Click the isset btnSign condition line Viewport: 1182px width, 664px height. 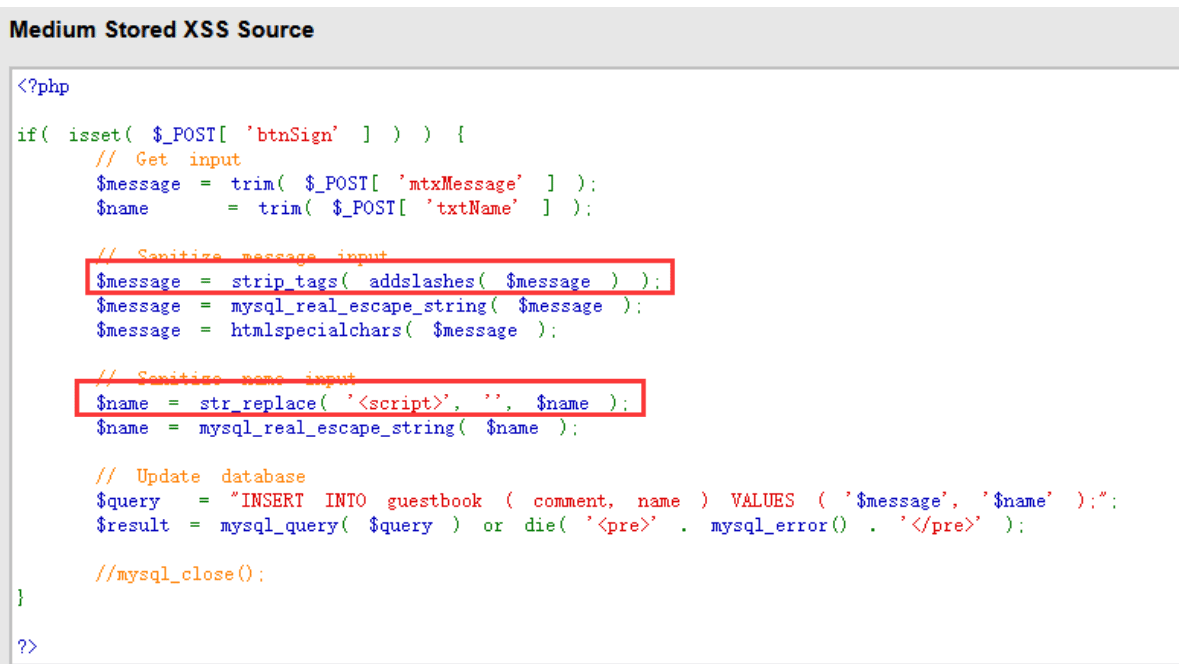click(x=241, y=135)
